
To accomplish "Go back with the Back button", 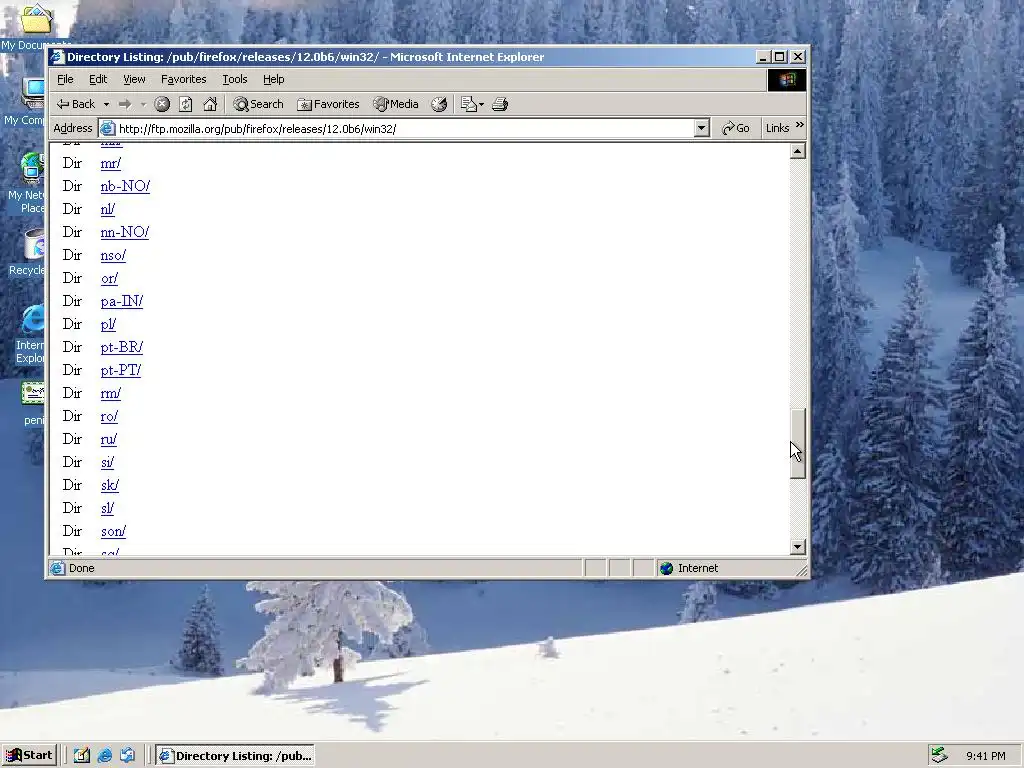I will coord(76,104).
